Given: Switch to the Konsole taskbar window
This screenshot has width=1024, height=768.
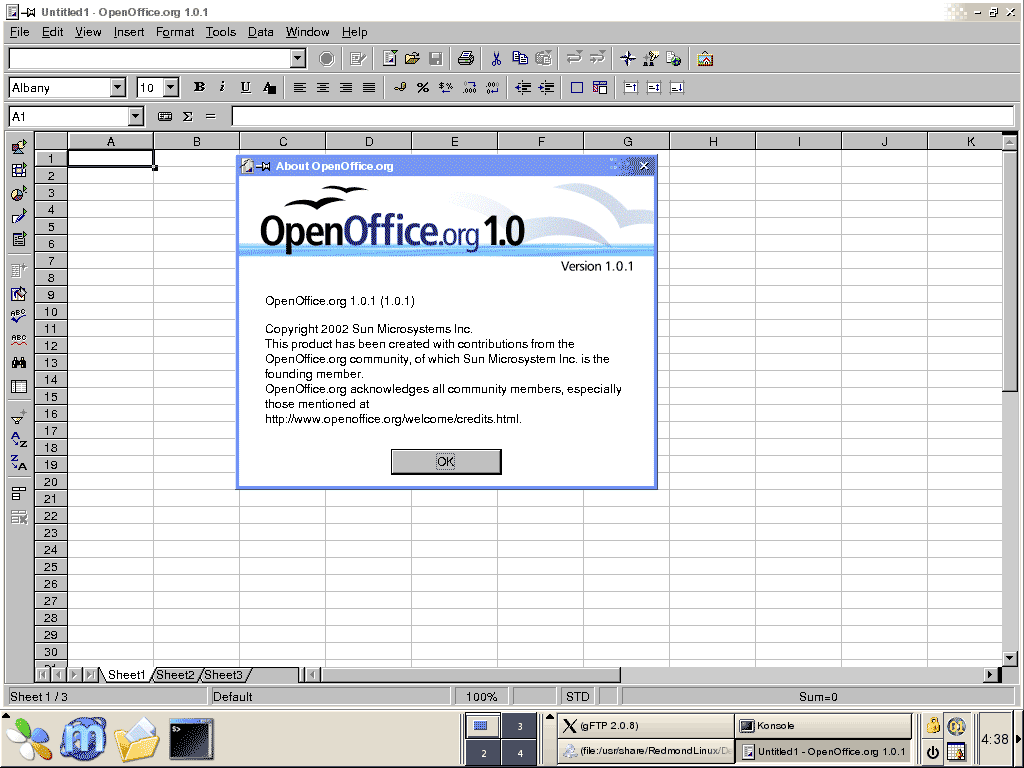Looking at the screenshot, I should pos(823,726).
